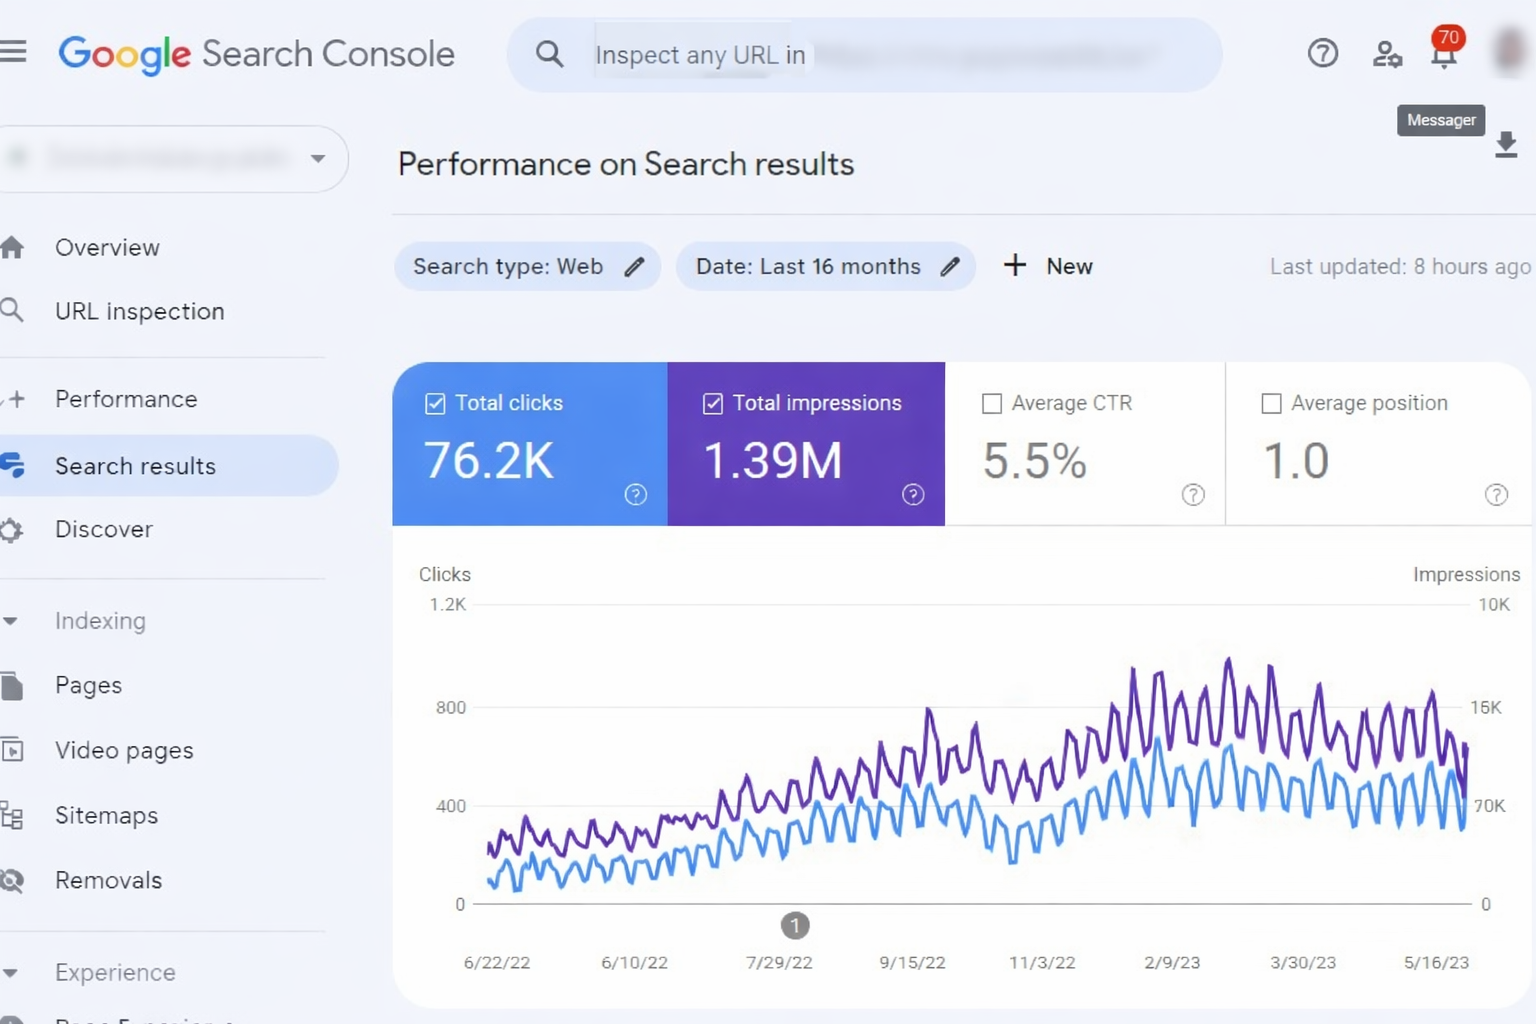
Task: Open the URL inspection tool
Action: tap(139, 311)
